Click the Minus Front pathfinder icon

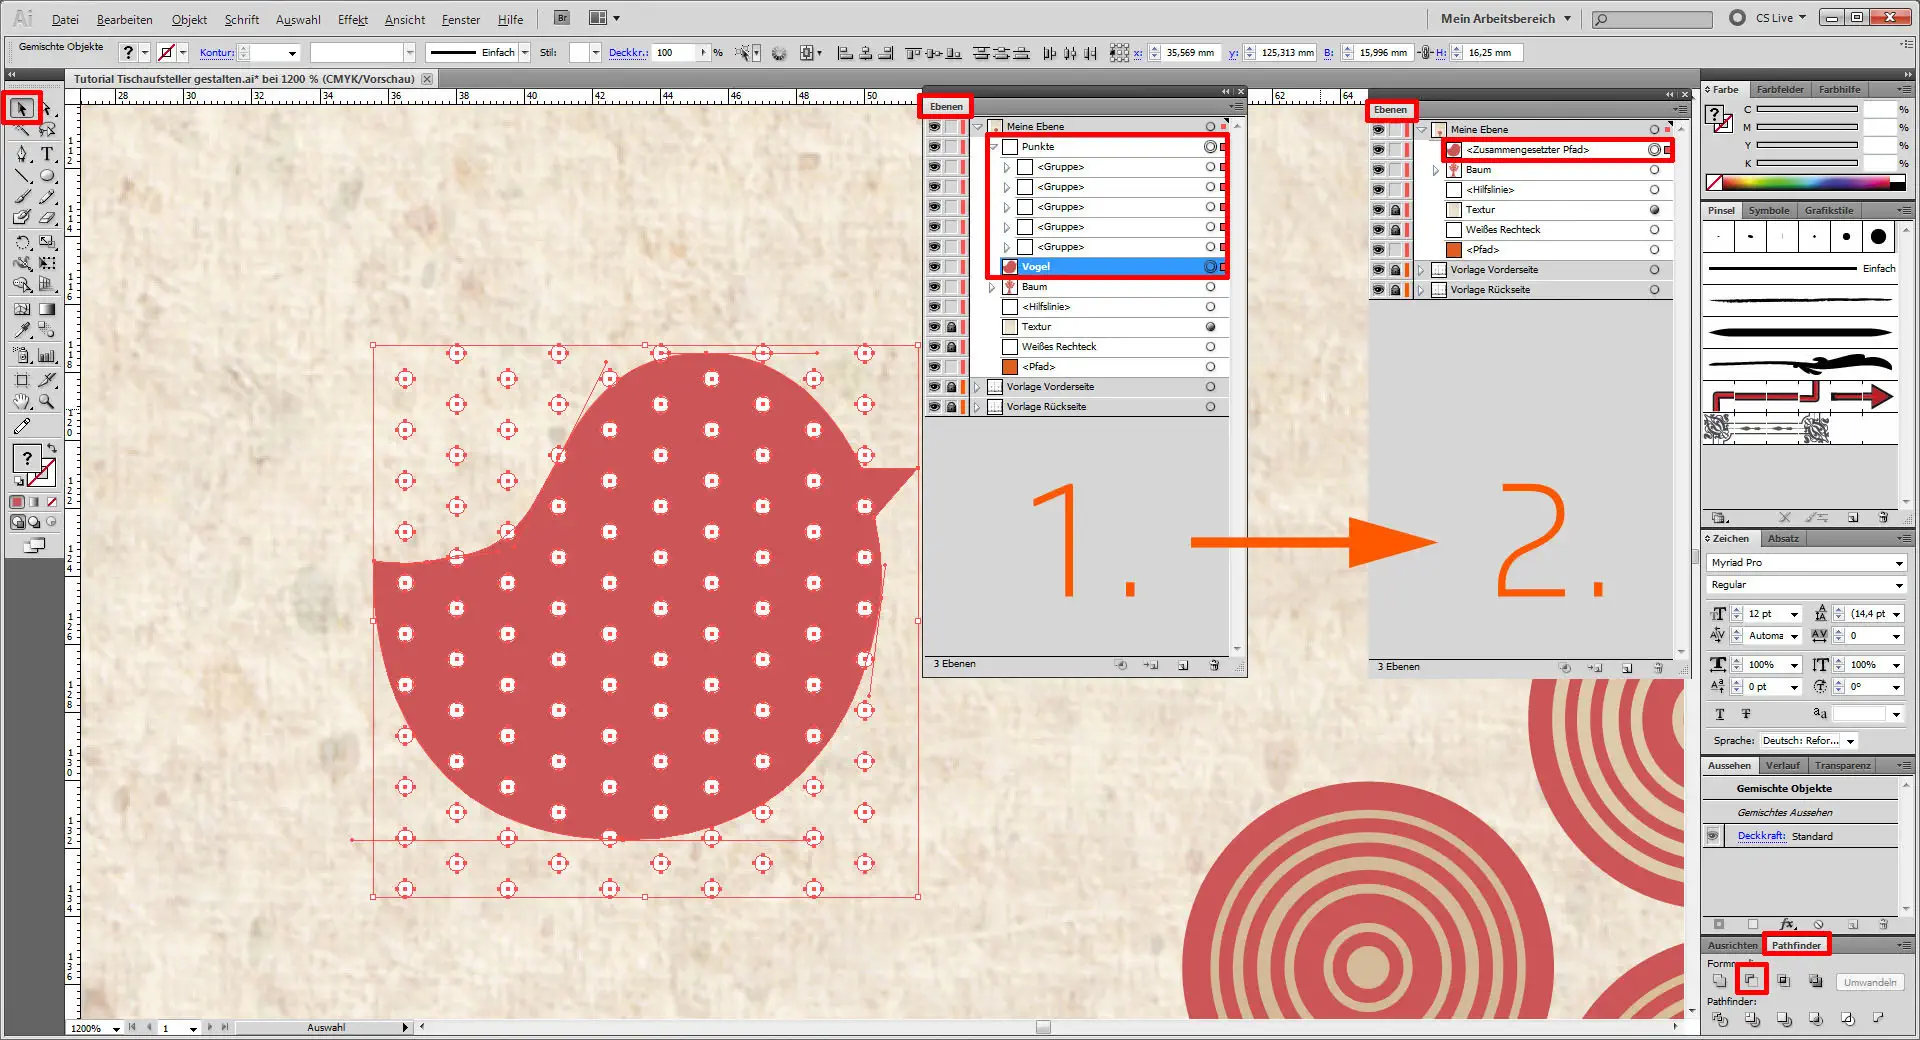pos(1751,981)
